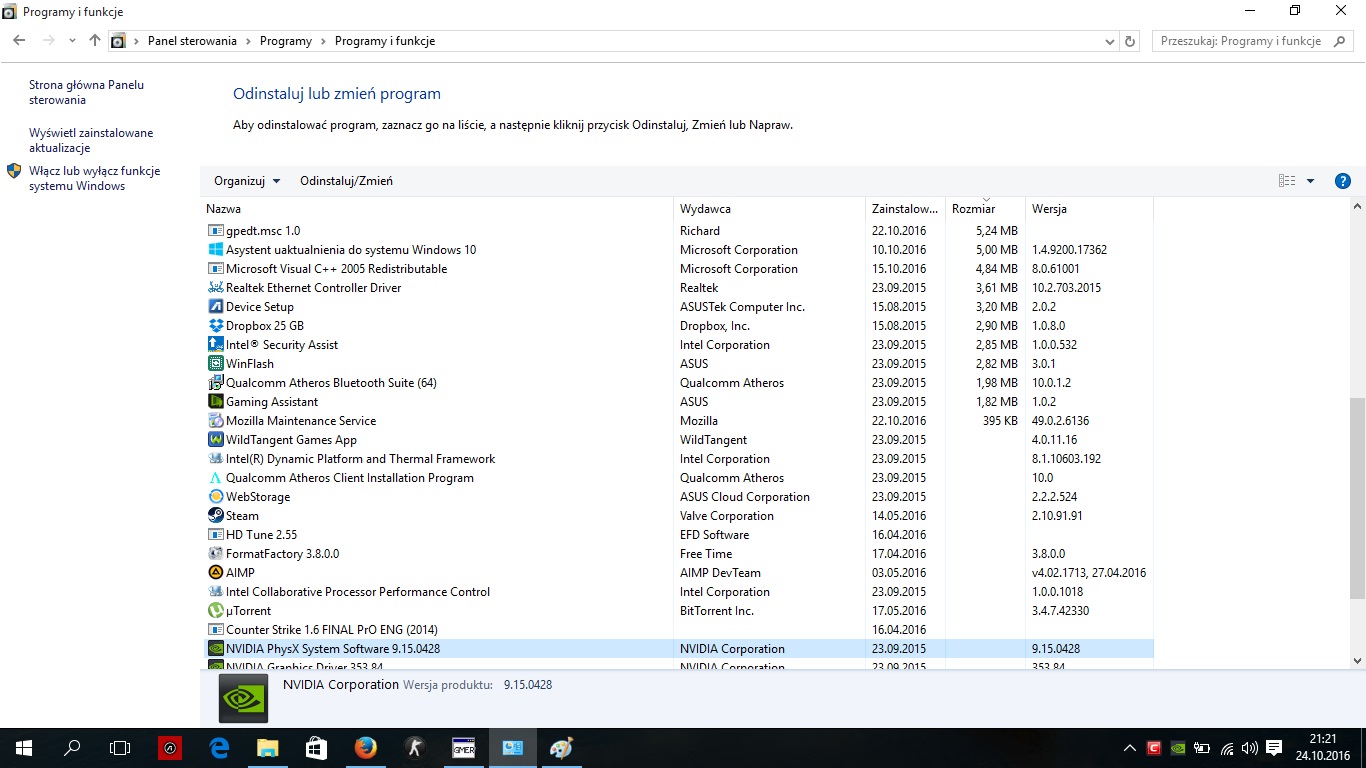This screenshot has height=768, width=1366.
Task: Click the Mozilla Maintenance Service icon
Action: click(x=215, y=421)
